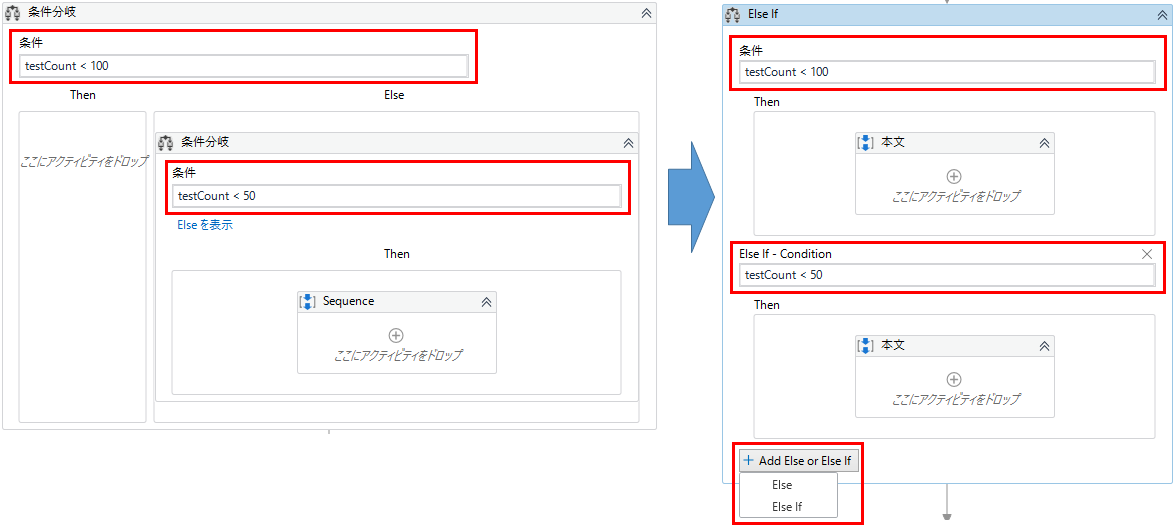Select the Else If - Condition label

pos(785,254)
